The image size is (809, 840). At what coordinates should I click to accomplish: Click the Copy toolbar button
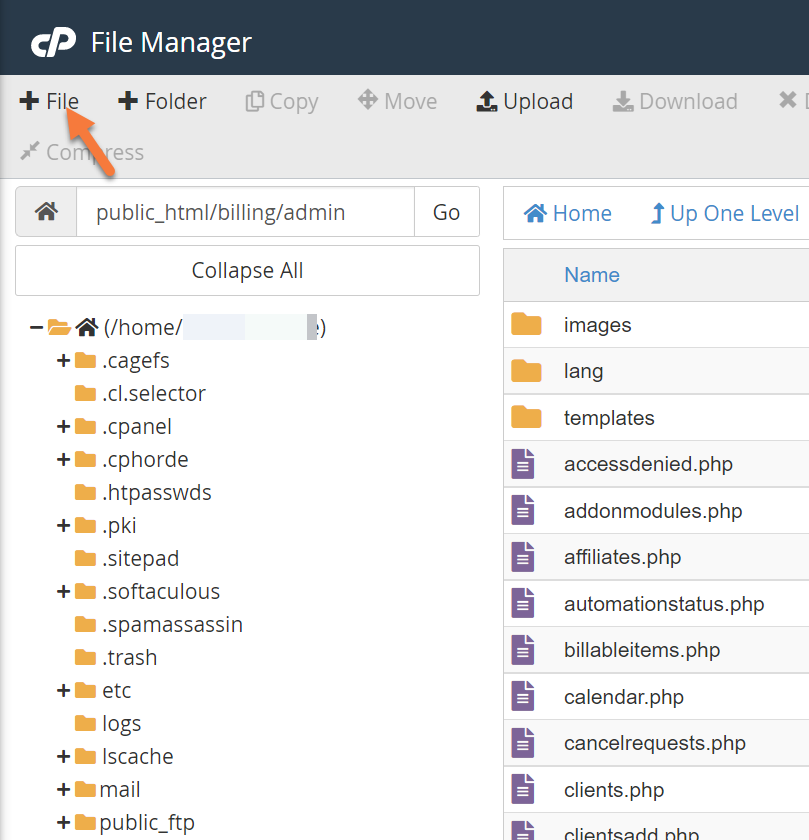pos(282,101)
